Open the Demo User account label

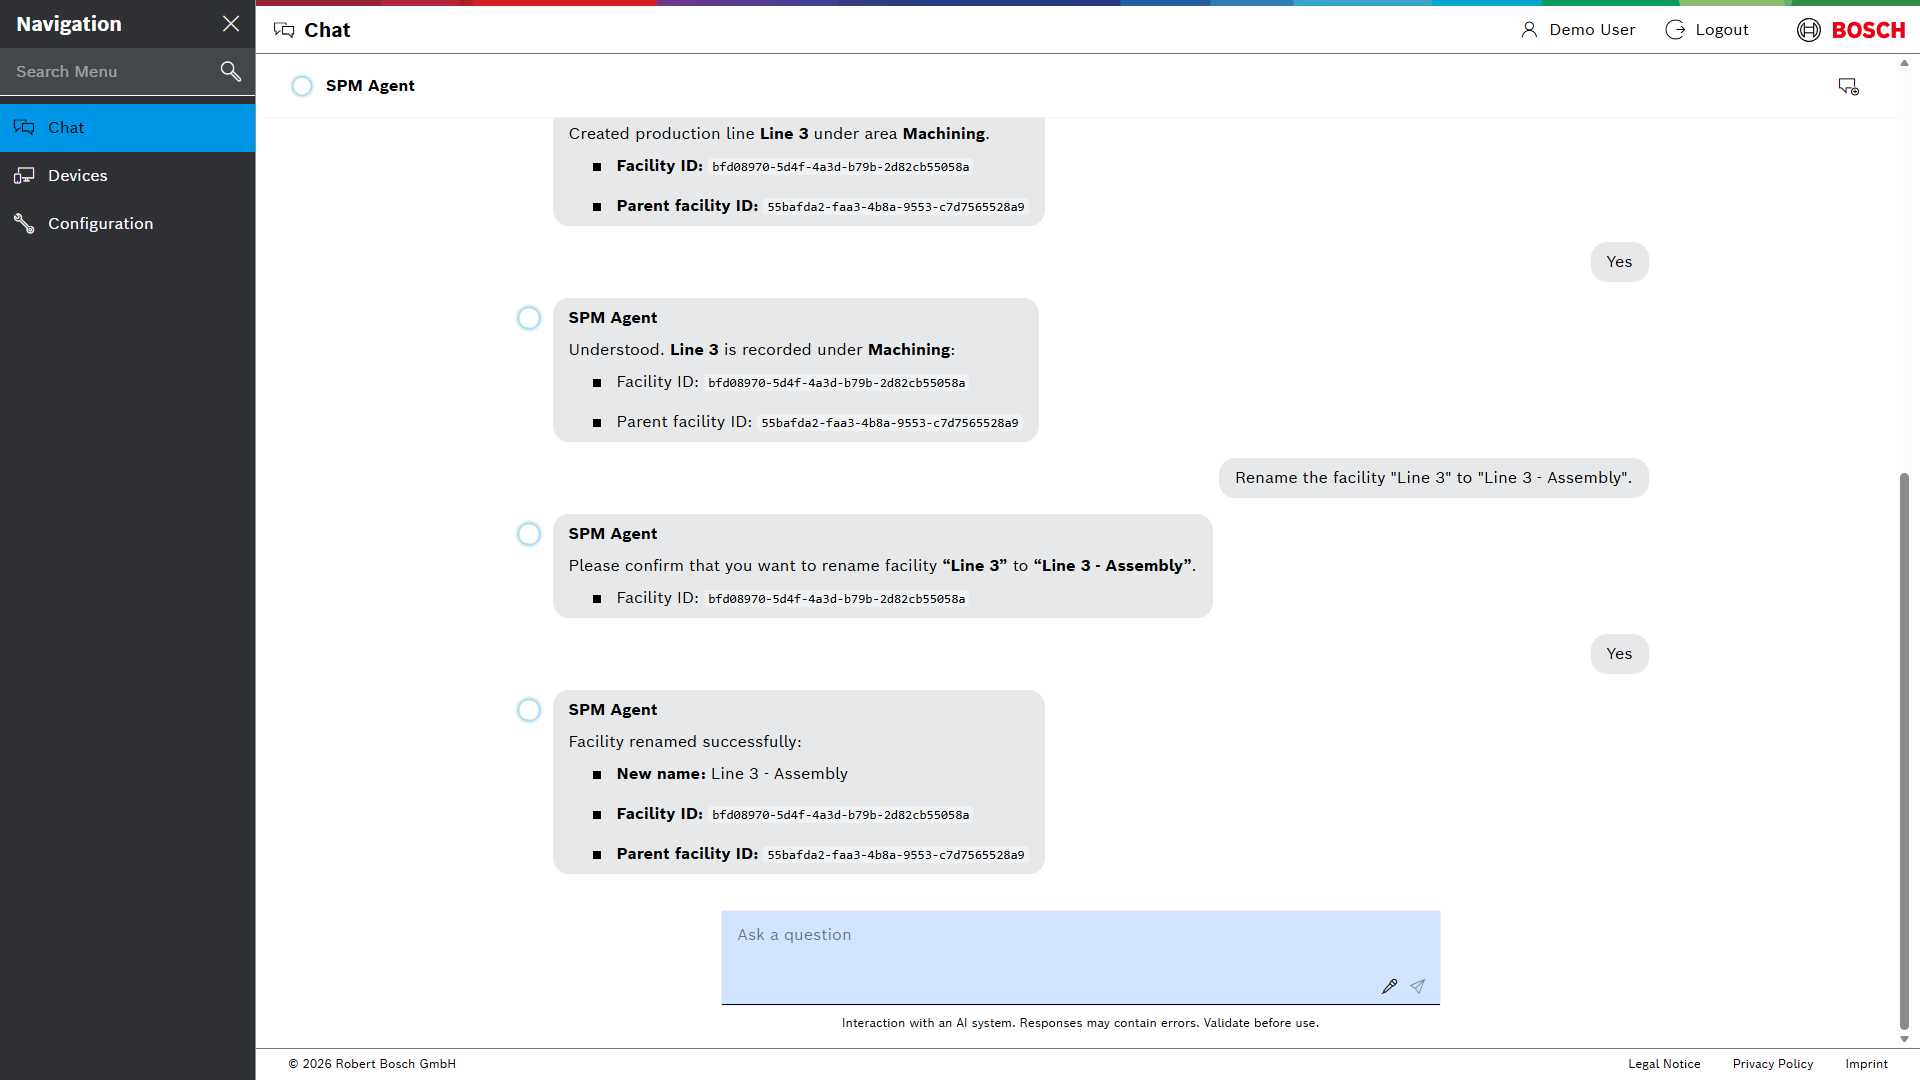pos(1592,30)
